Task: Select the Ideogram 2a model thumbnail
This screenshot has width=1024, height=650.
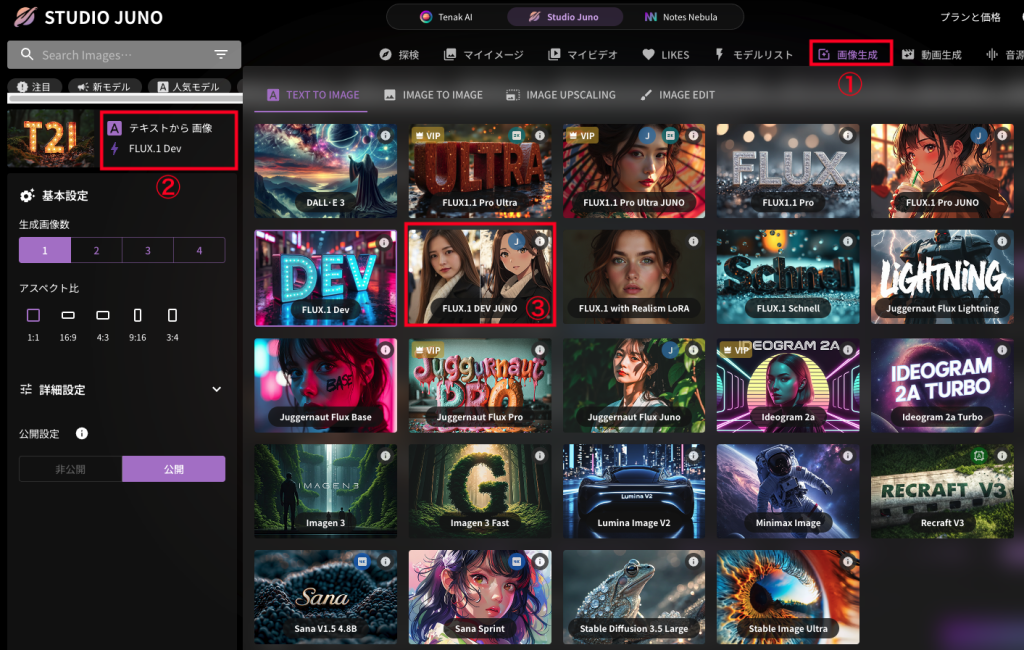Action: point(788,385)
